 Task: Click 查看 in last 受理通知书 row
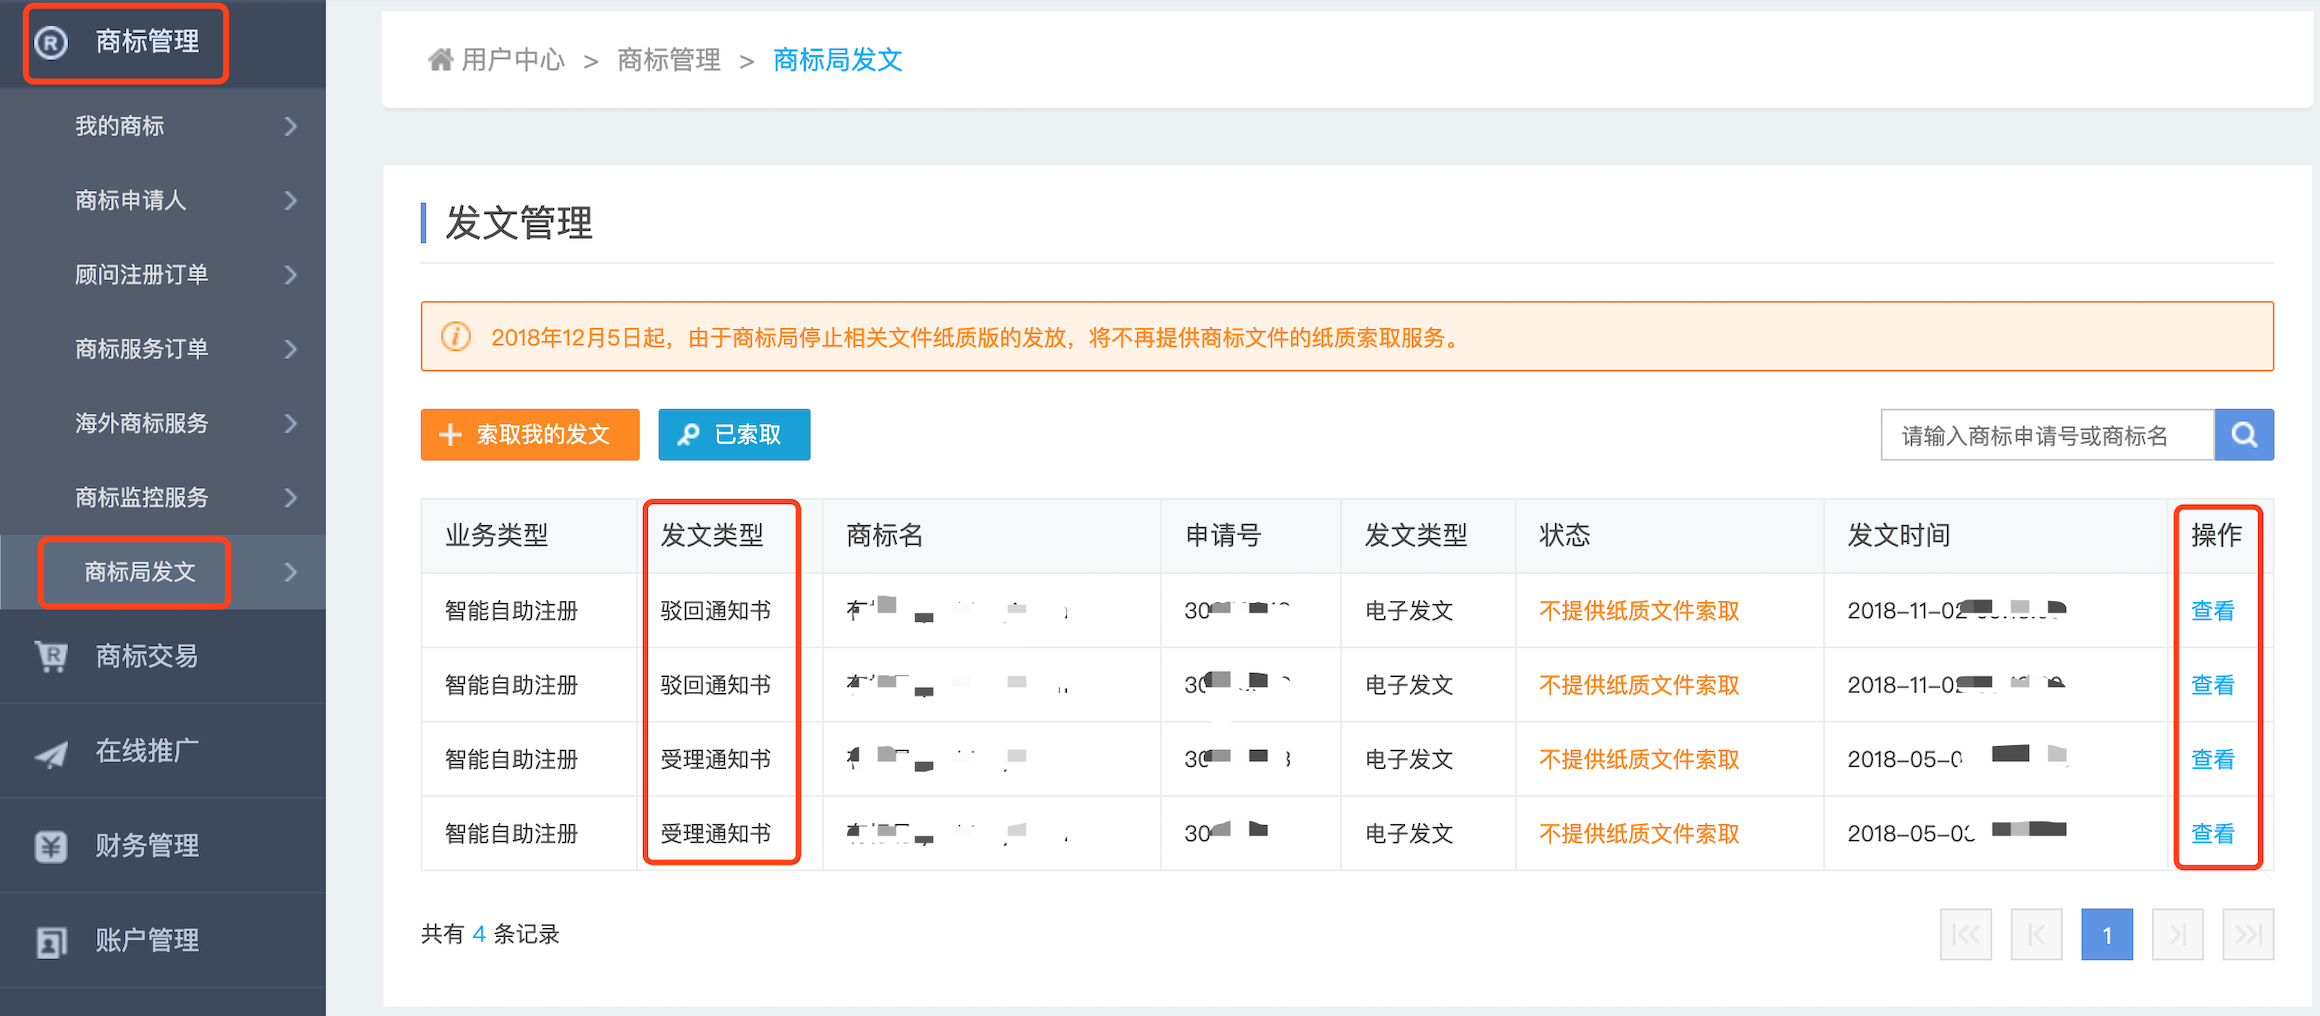(x=2213, y=834)
